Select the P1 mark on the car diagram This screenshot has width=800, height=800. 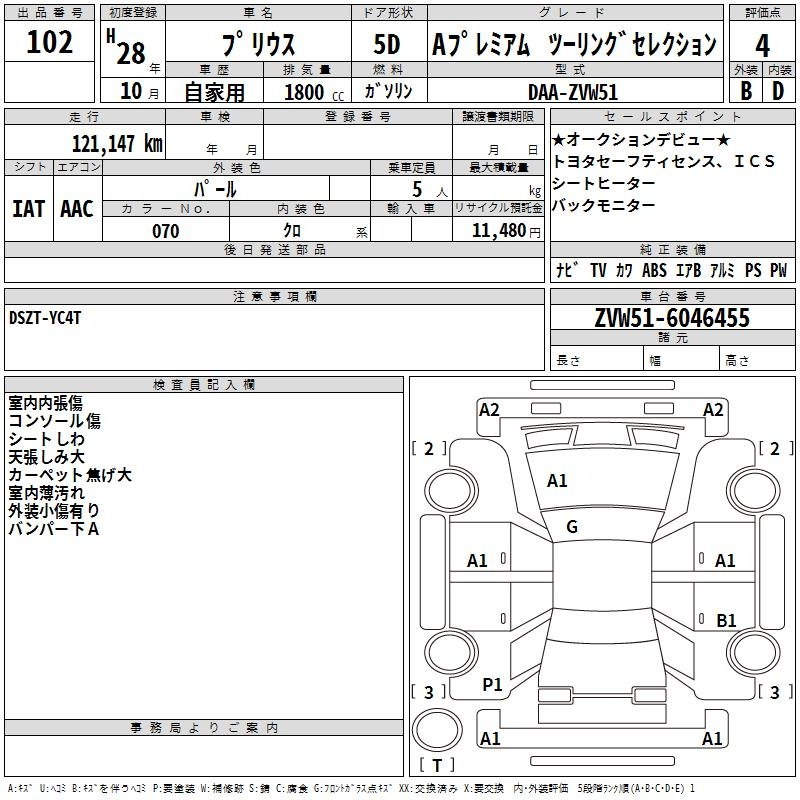[493, 684]
